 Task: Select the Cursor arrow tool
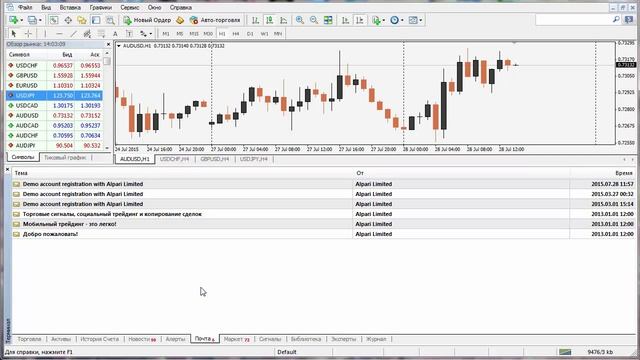[14, 33]
